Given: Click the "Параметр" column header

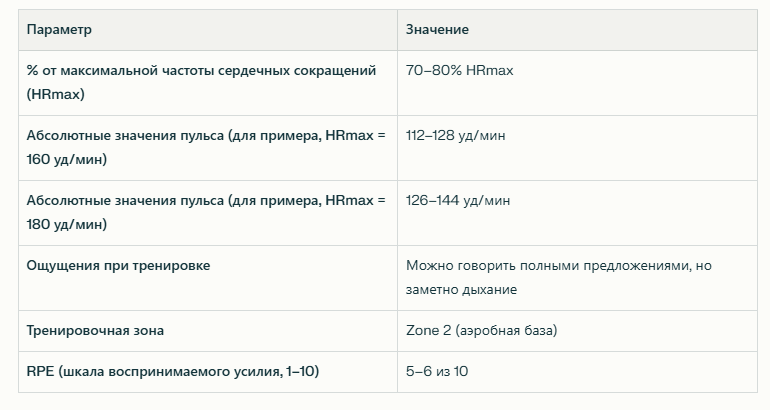Looking at the screenshot, I should point(59,30).
